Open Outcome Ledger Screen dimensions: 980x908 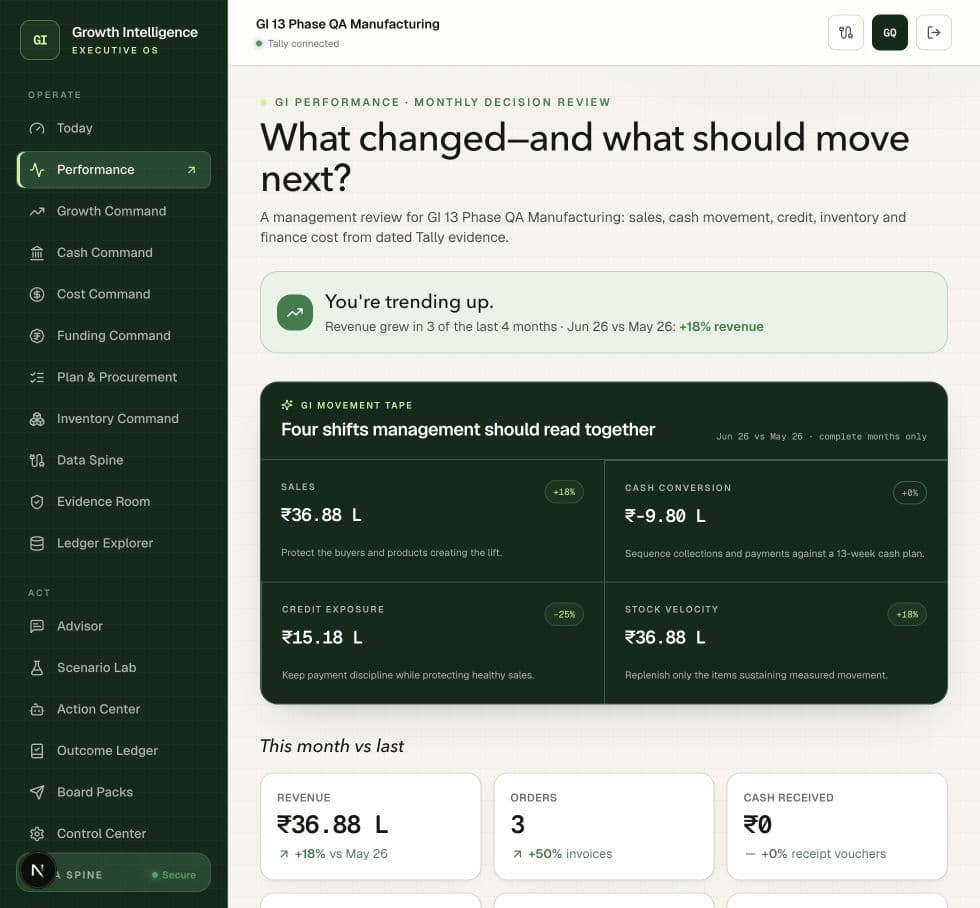(114, 751)
